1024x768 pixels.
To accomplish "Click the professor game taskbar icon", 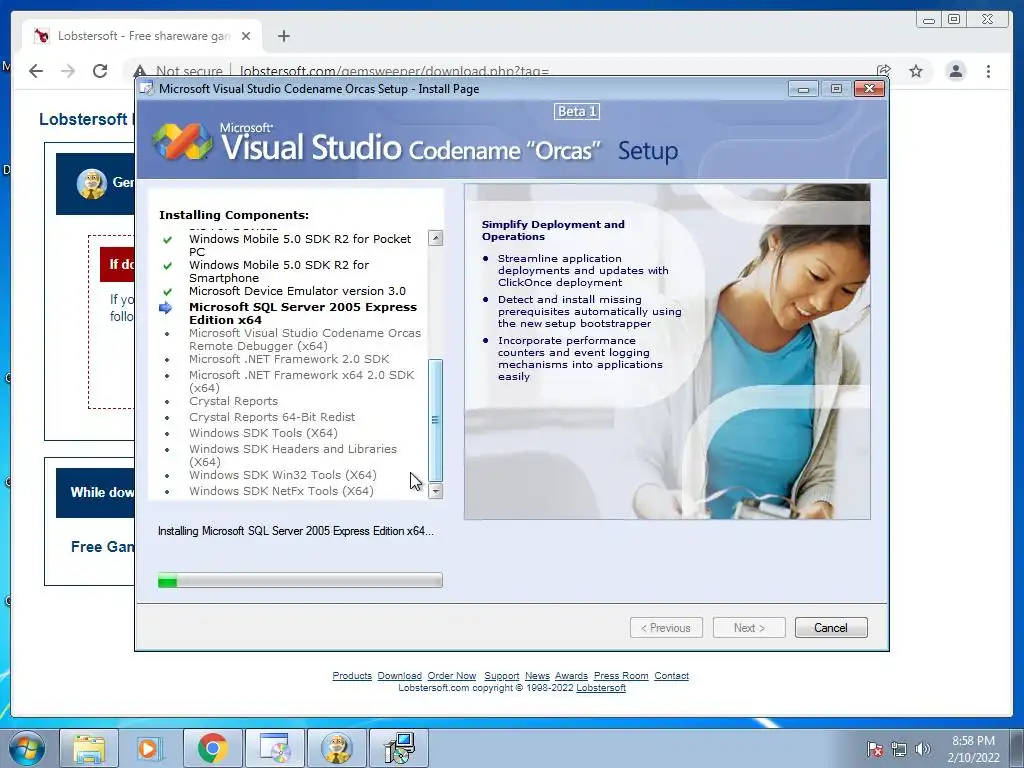I will point(336,748).
